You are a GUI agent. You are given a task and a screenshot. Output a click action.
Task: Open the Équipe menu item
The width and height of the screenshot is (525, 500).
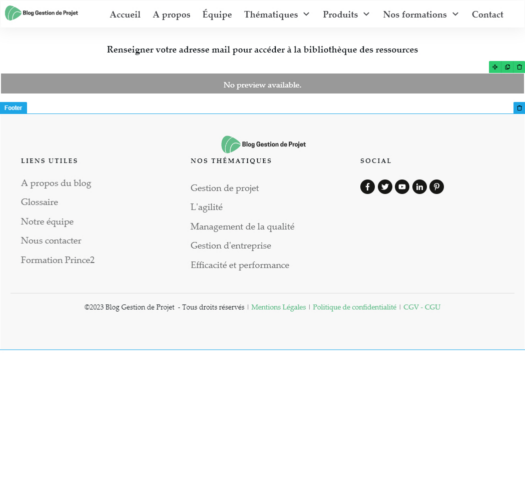[217, 14]
